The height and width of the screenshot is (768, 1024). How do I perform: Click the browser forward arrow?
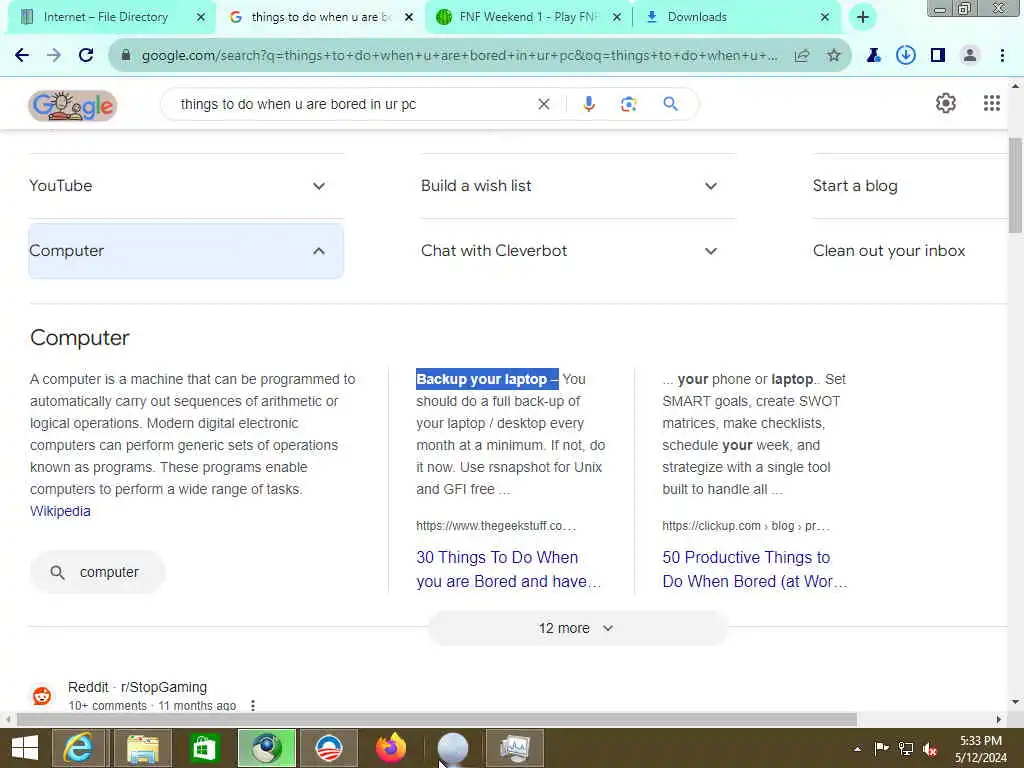pos(54,56)
